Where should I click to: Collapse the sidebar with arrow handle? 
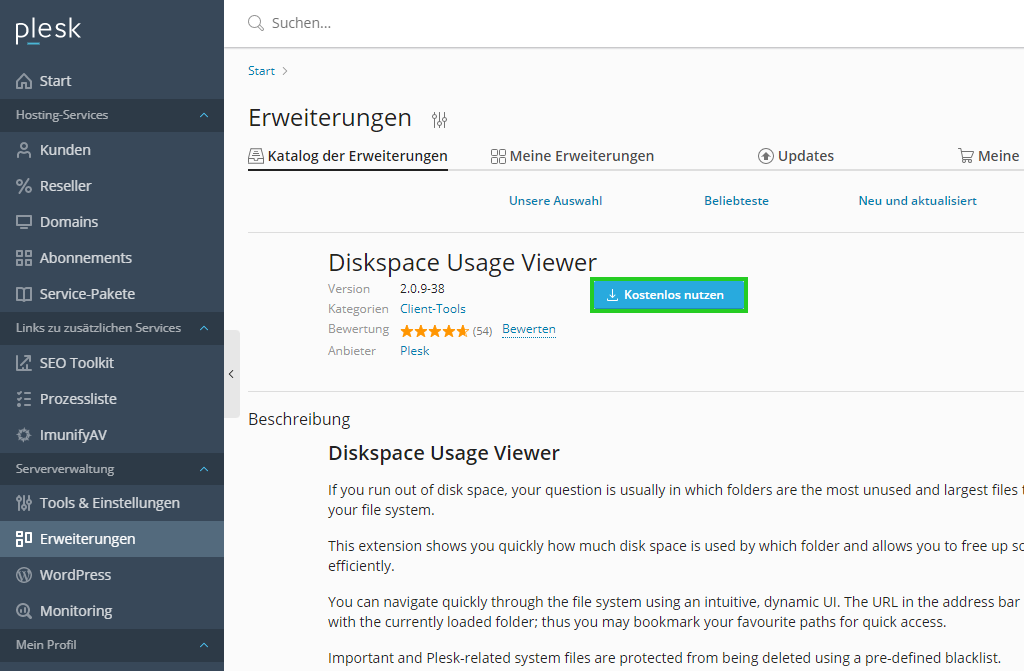232,374
